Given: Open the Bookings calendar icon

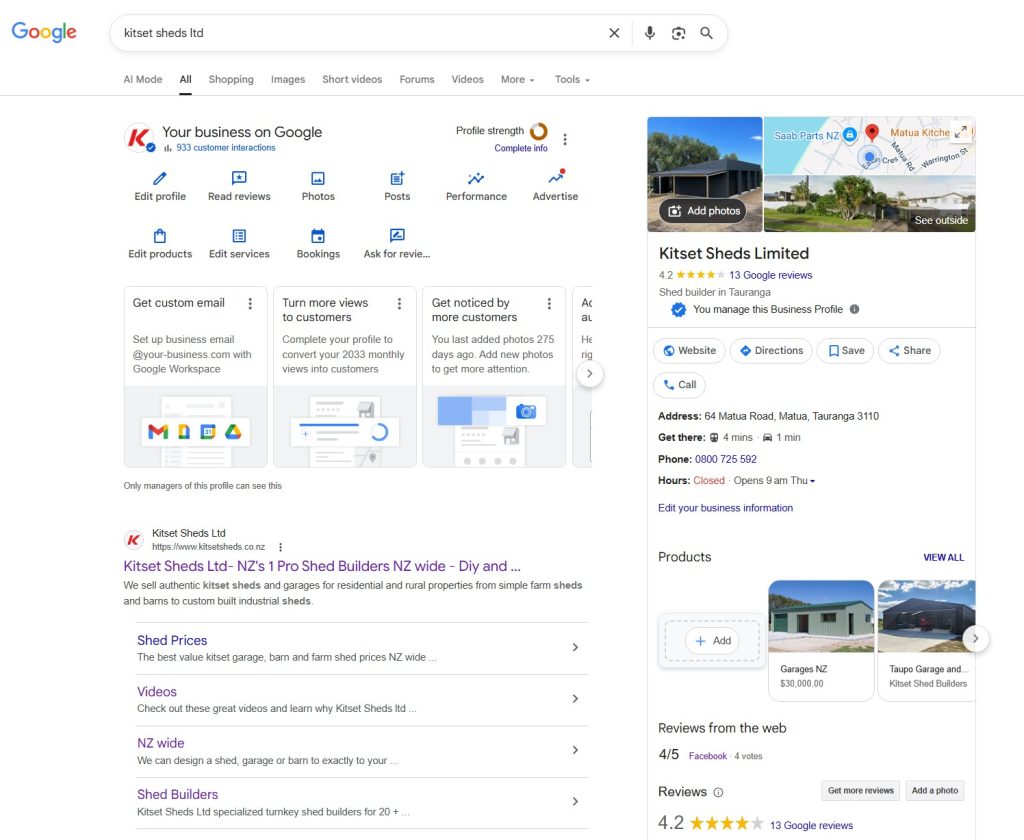Looking at the screenshot, I should [x=318, y=236].
